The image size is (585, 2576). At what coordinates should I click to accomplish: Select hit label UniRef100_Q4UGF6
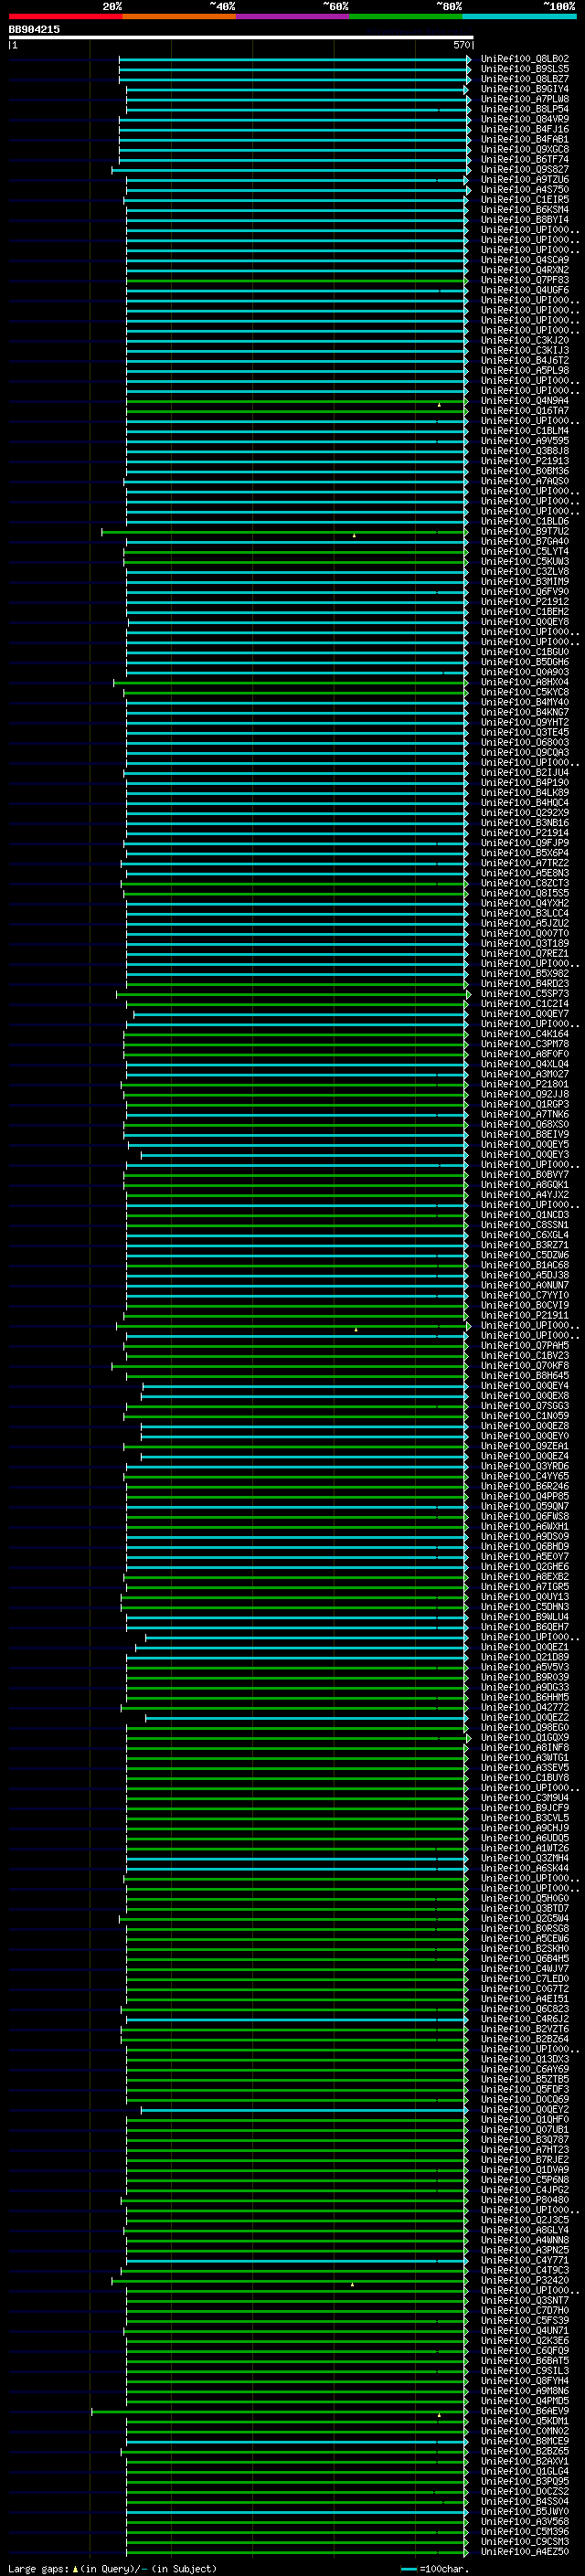(524, 290)
